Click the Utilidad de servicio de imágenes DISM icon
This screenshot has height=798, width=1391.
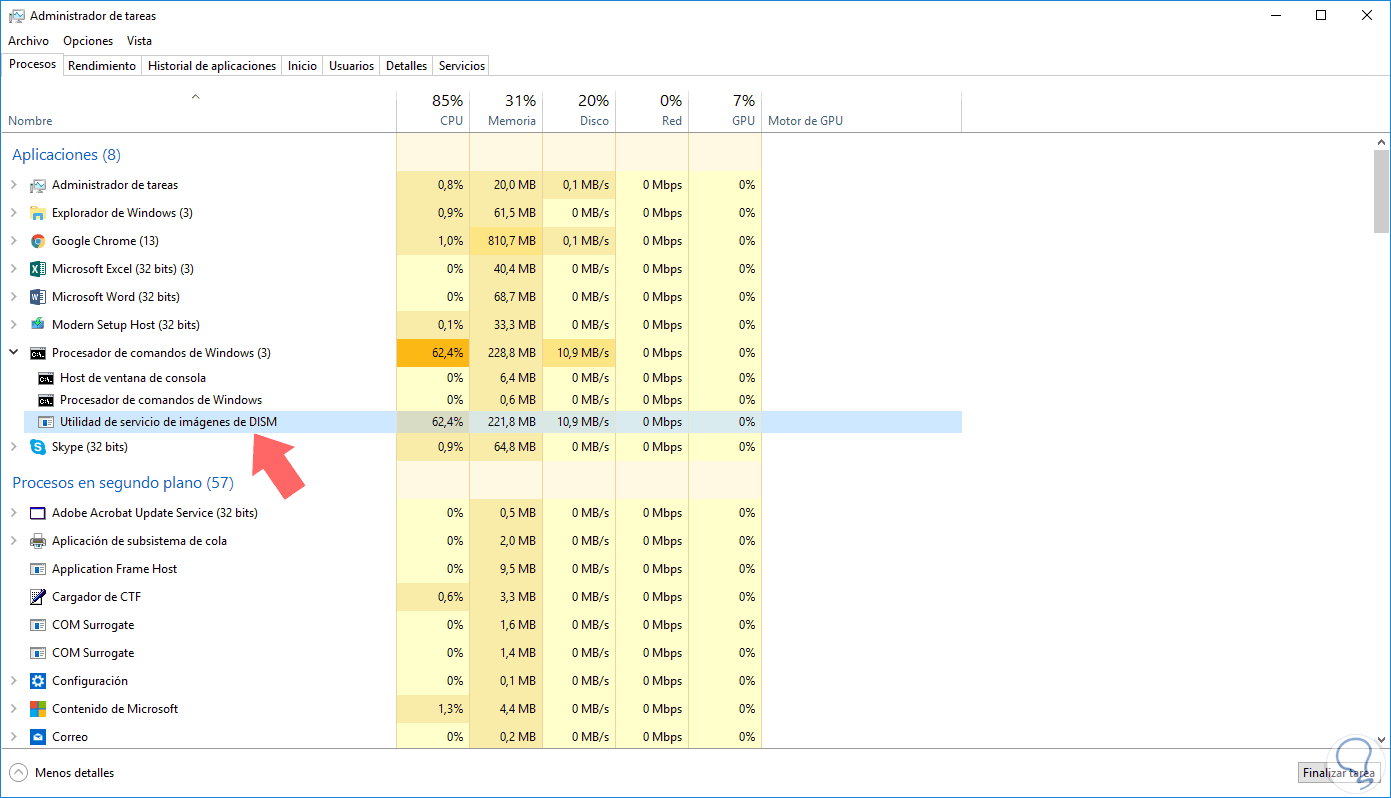point(45,422)
